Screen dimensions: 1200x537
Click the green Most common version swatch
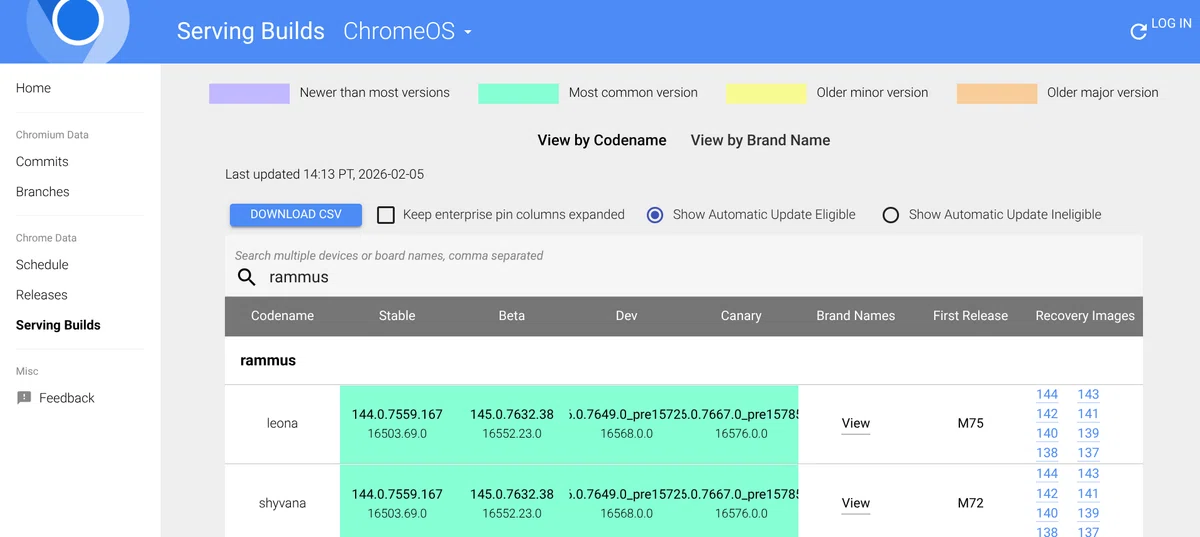pos(518,93)
